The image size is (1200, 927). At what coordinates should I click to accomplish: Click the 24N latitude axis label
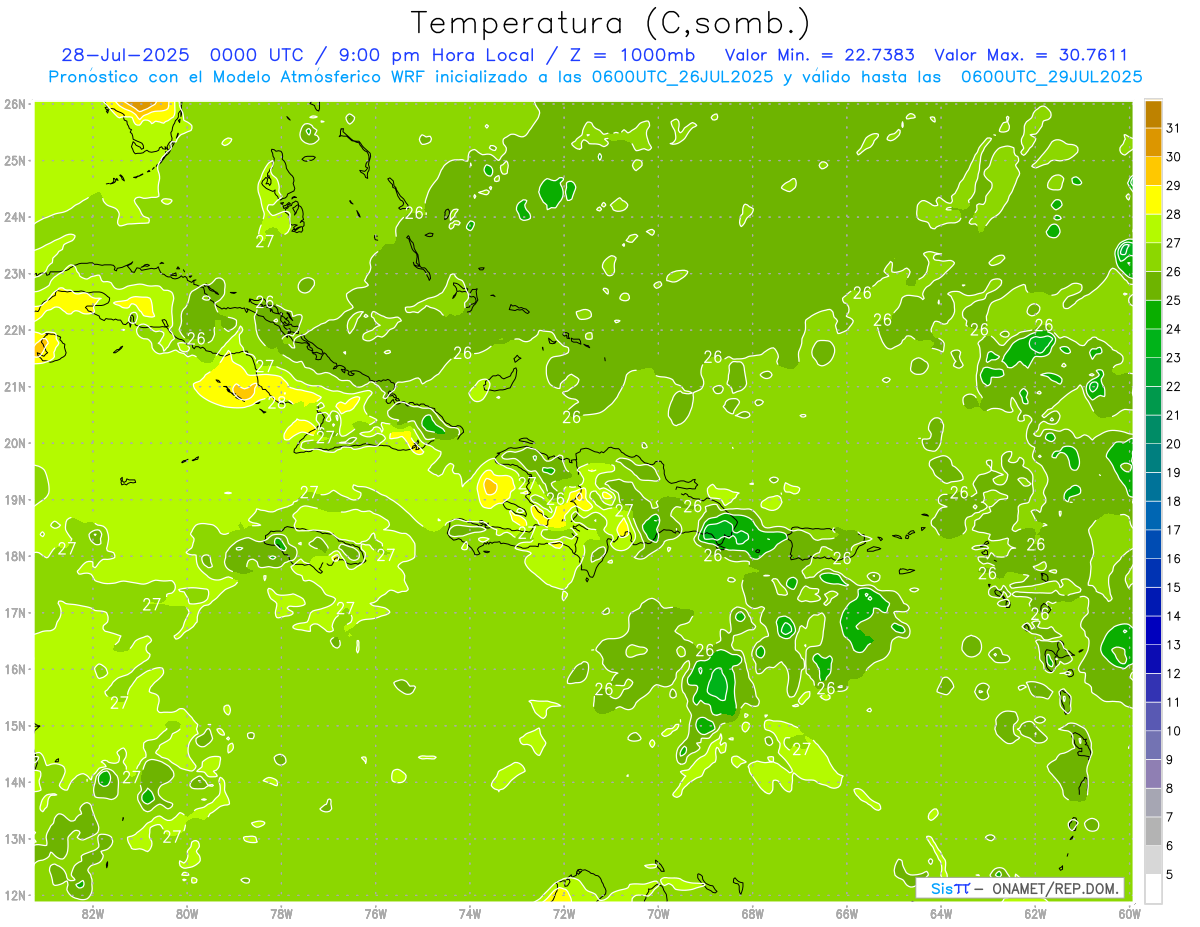(x=15, y=217)
